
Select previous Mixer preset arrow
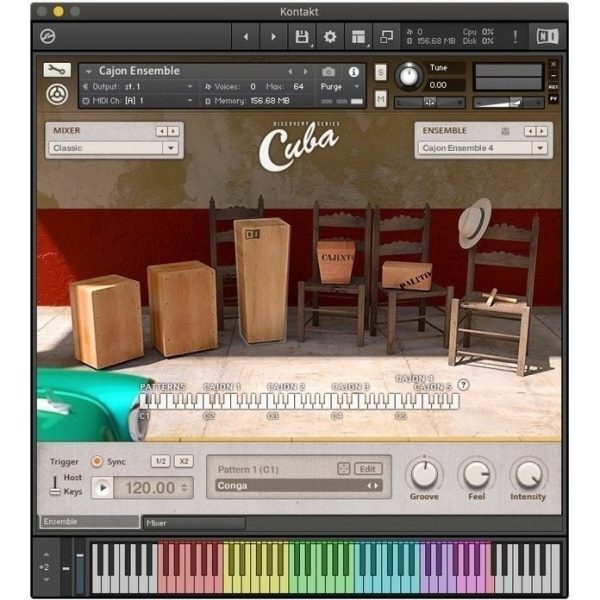162,131
